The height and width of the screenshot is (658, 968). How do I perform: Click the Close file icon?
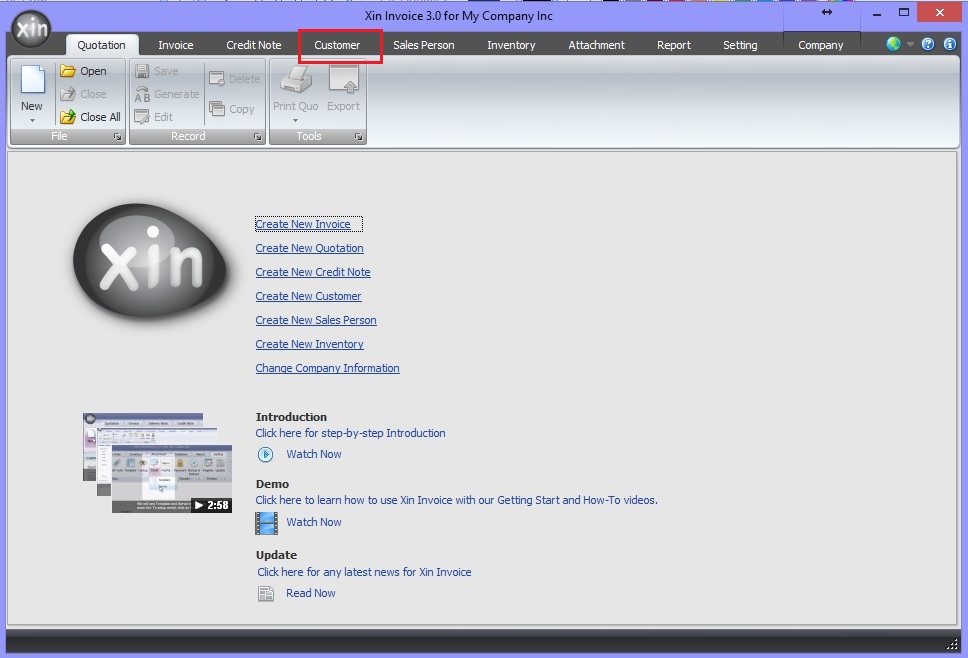click(x=68, y=94)
